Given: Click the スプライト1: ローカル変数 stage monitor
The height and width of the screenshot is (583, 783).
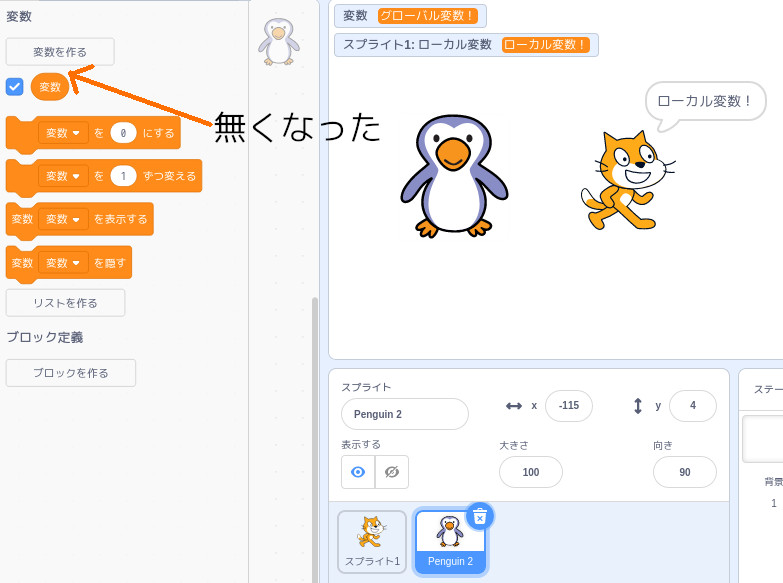Looking at the screenshot, I should coord(466,45).
